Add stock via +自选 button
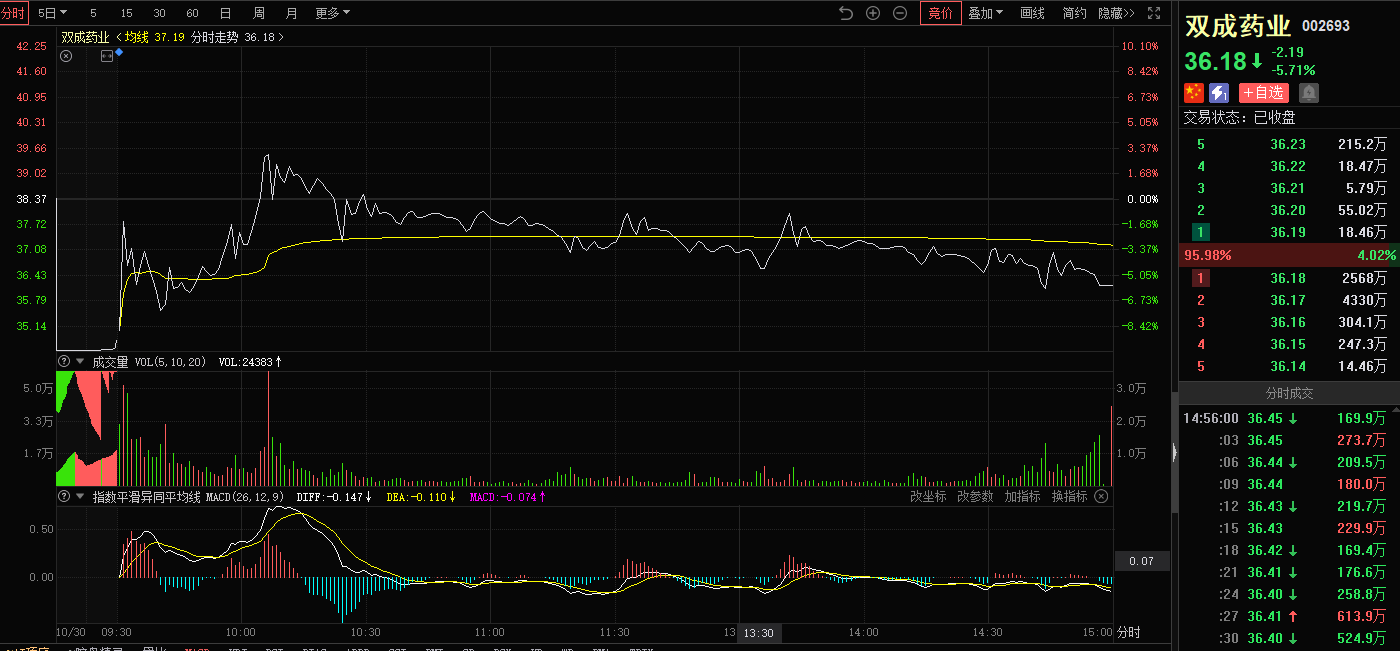Screen dimensions: 1400x651 click(x=1264, y=93)
